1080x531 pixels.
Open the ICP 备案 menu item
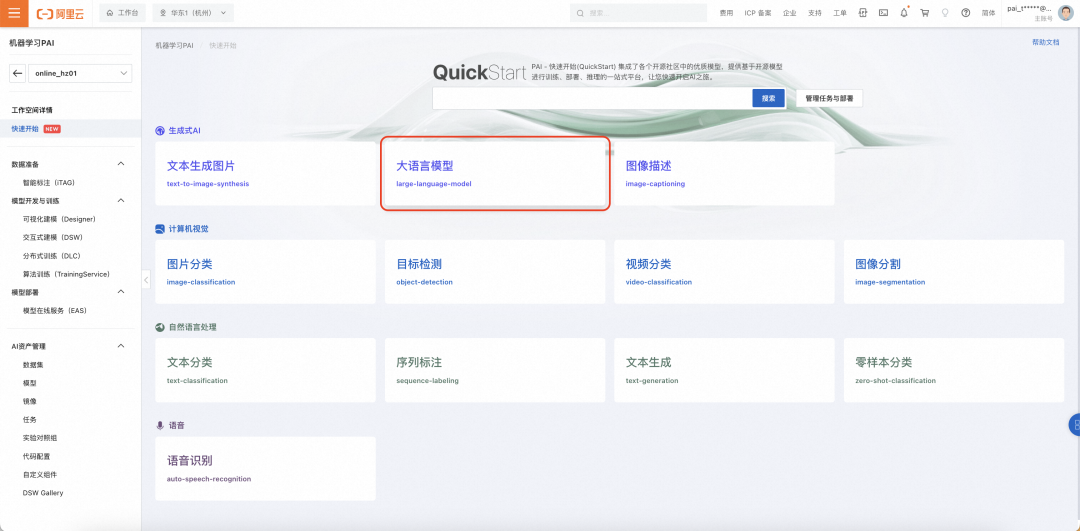758,13
